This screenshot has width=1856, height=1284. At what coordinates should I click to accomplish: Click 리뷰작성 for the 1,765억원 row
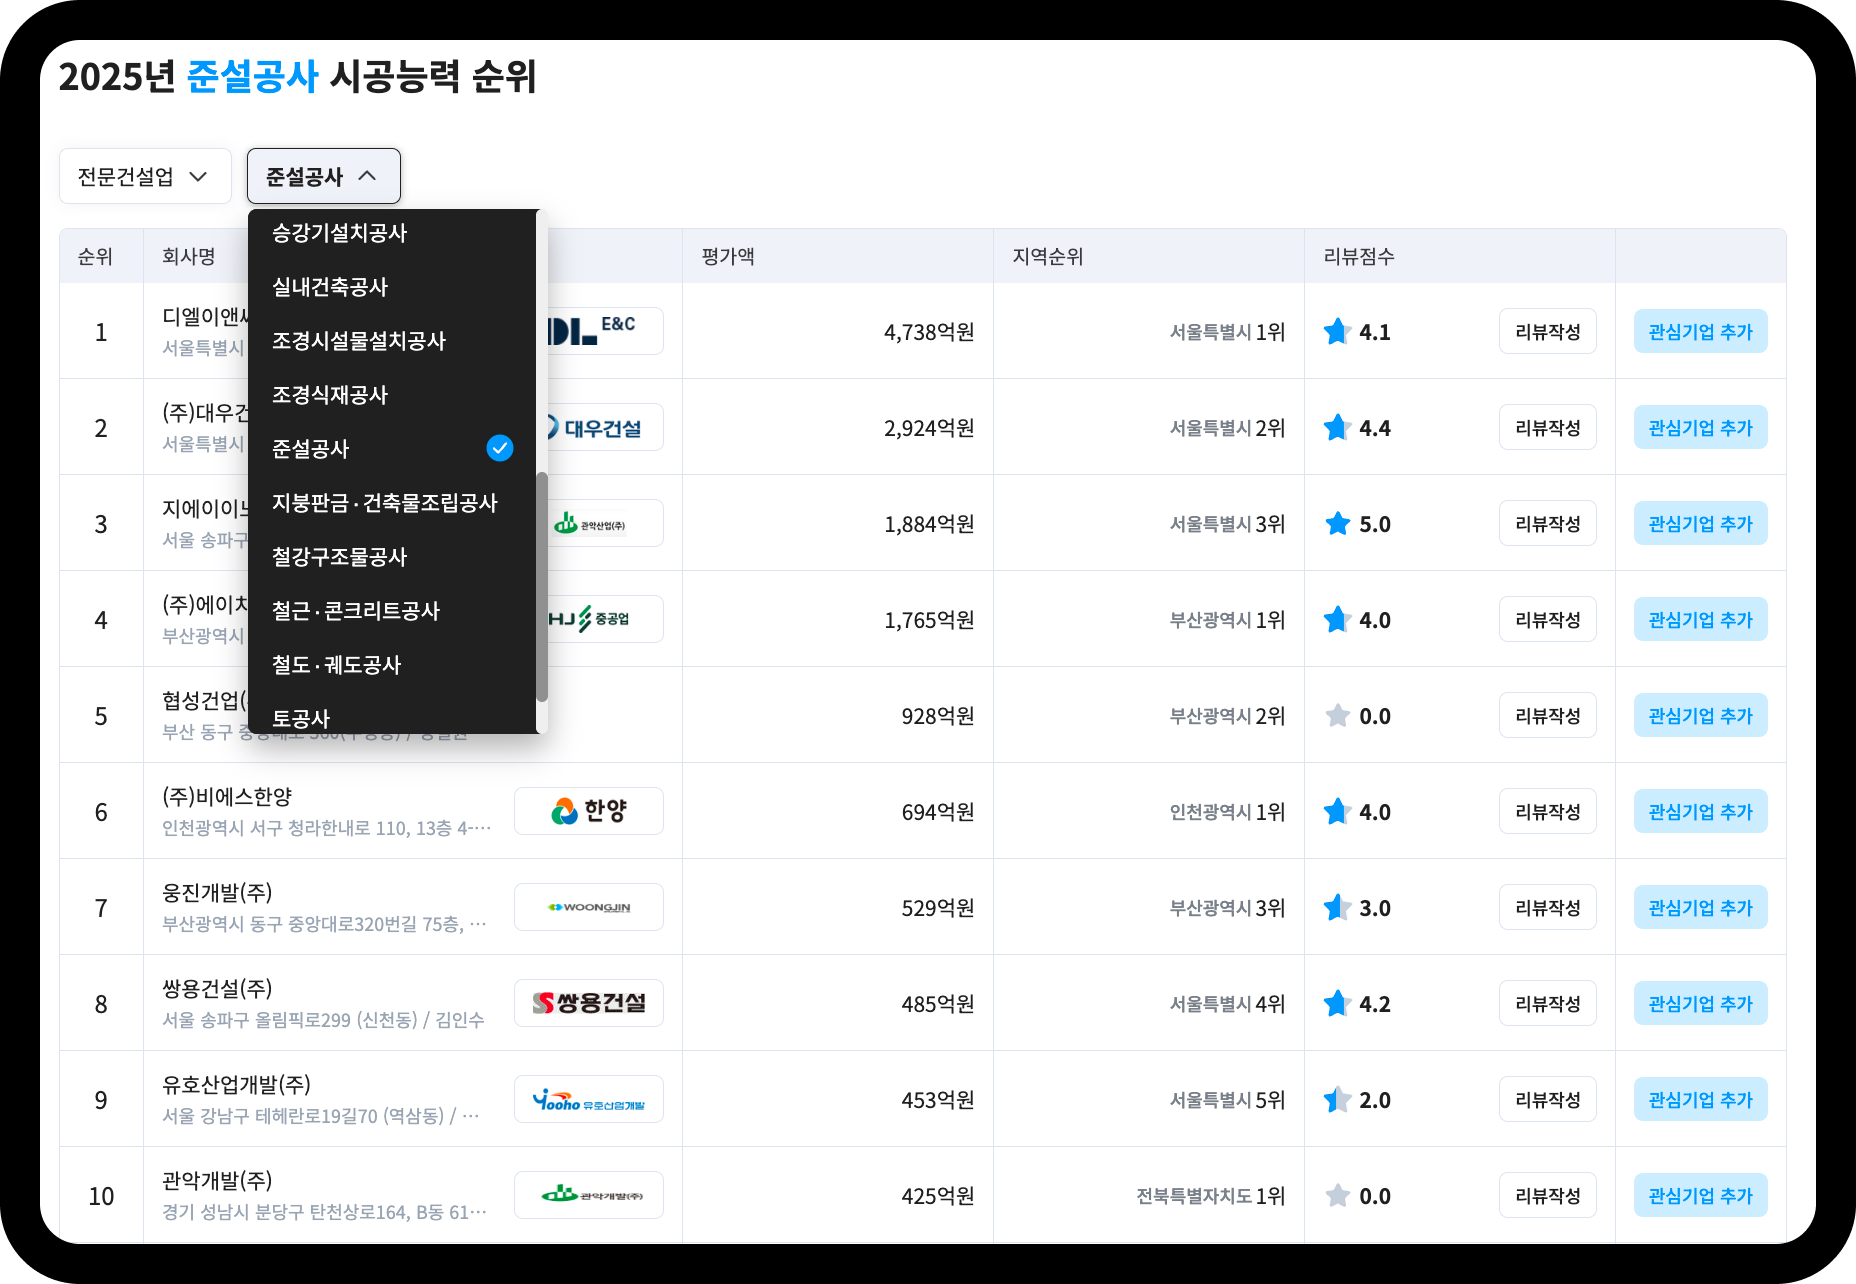[1548, 619]
